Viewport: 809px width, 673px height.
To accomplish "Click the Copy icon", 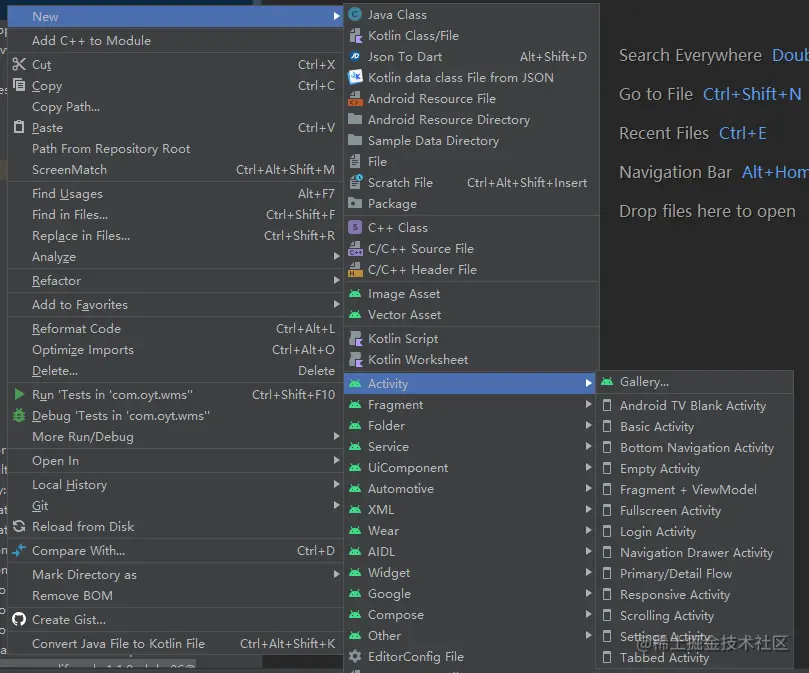I will [x=19, y=85].
